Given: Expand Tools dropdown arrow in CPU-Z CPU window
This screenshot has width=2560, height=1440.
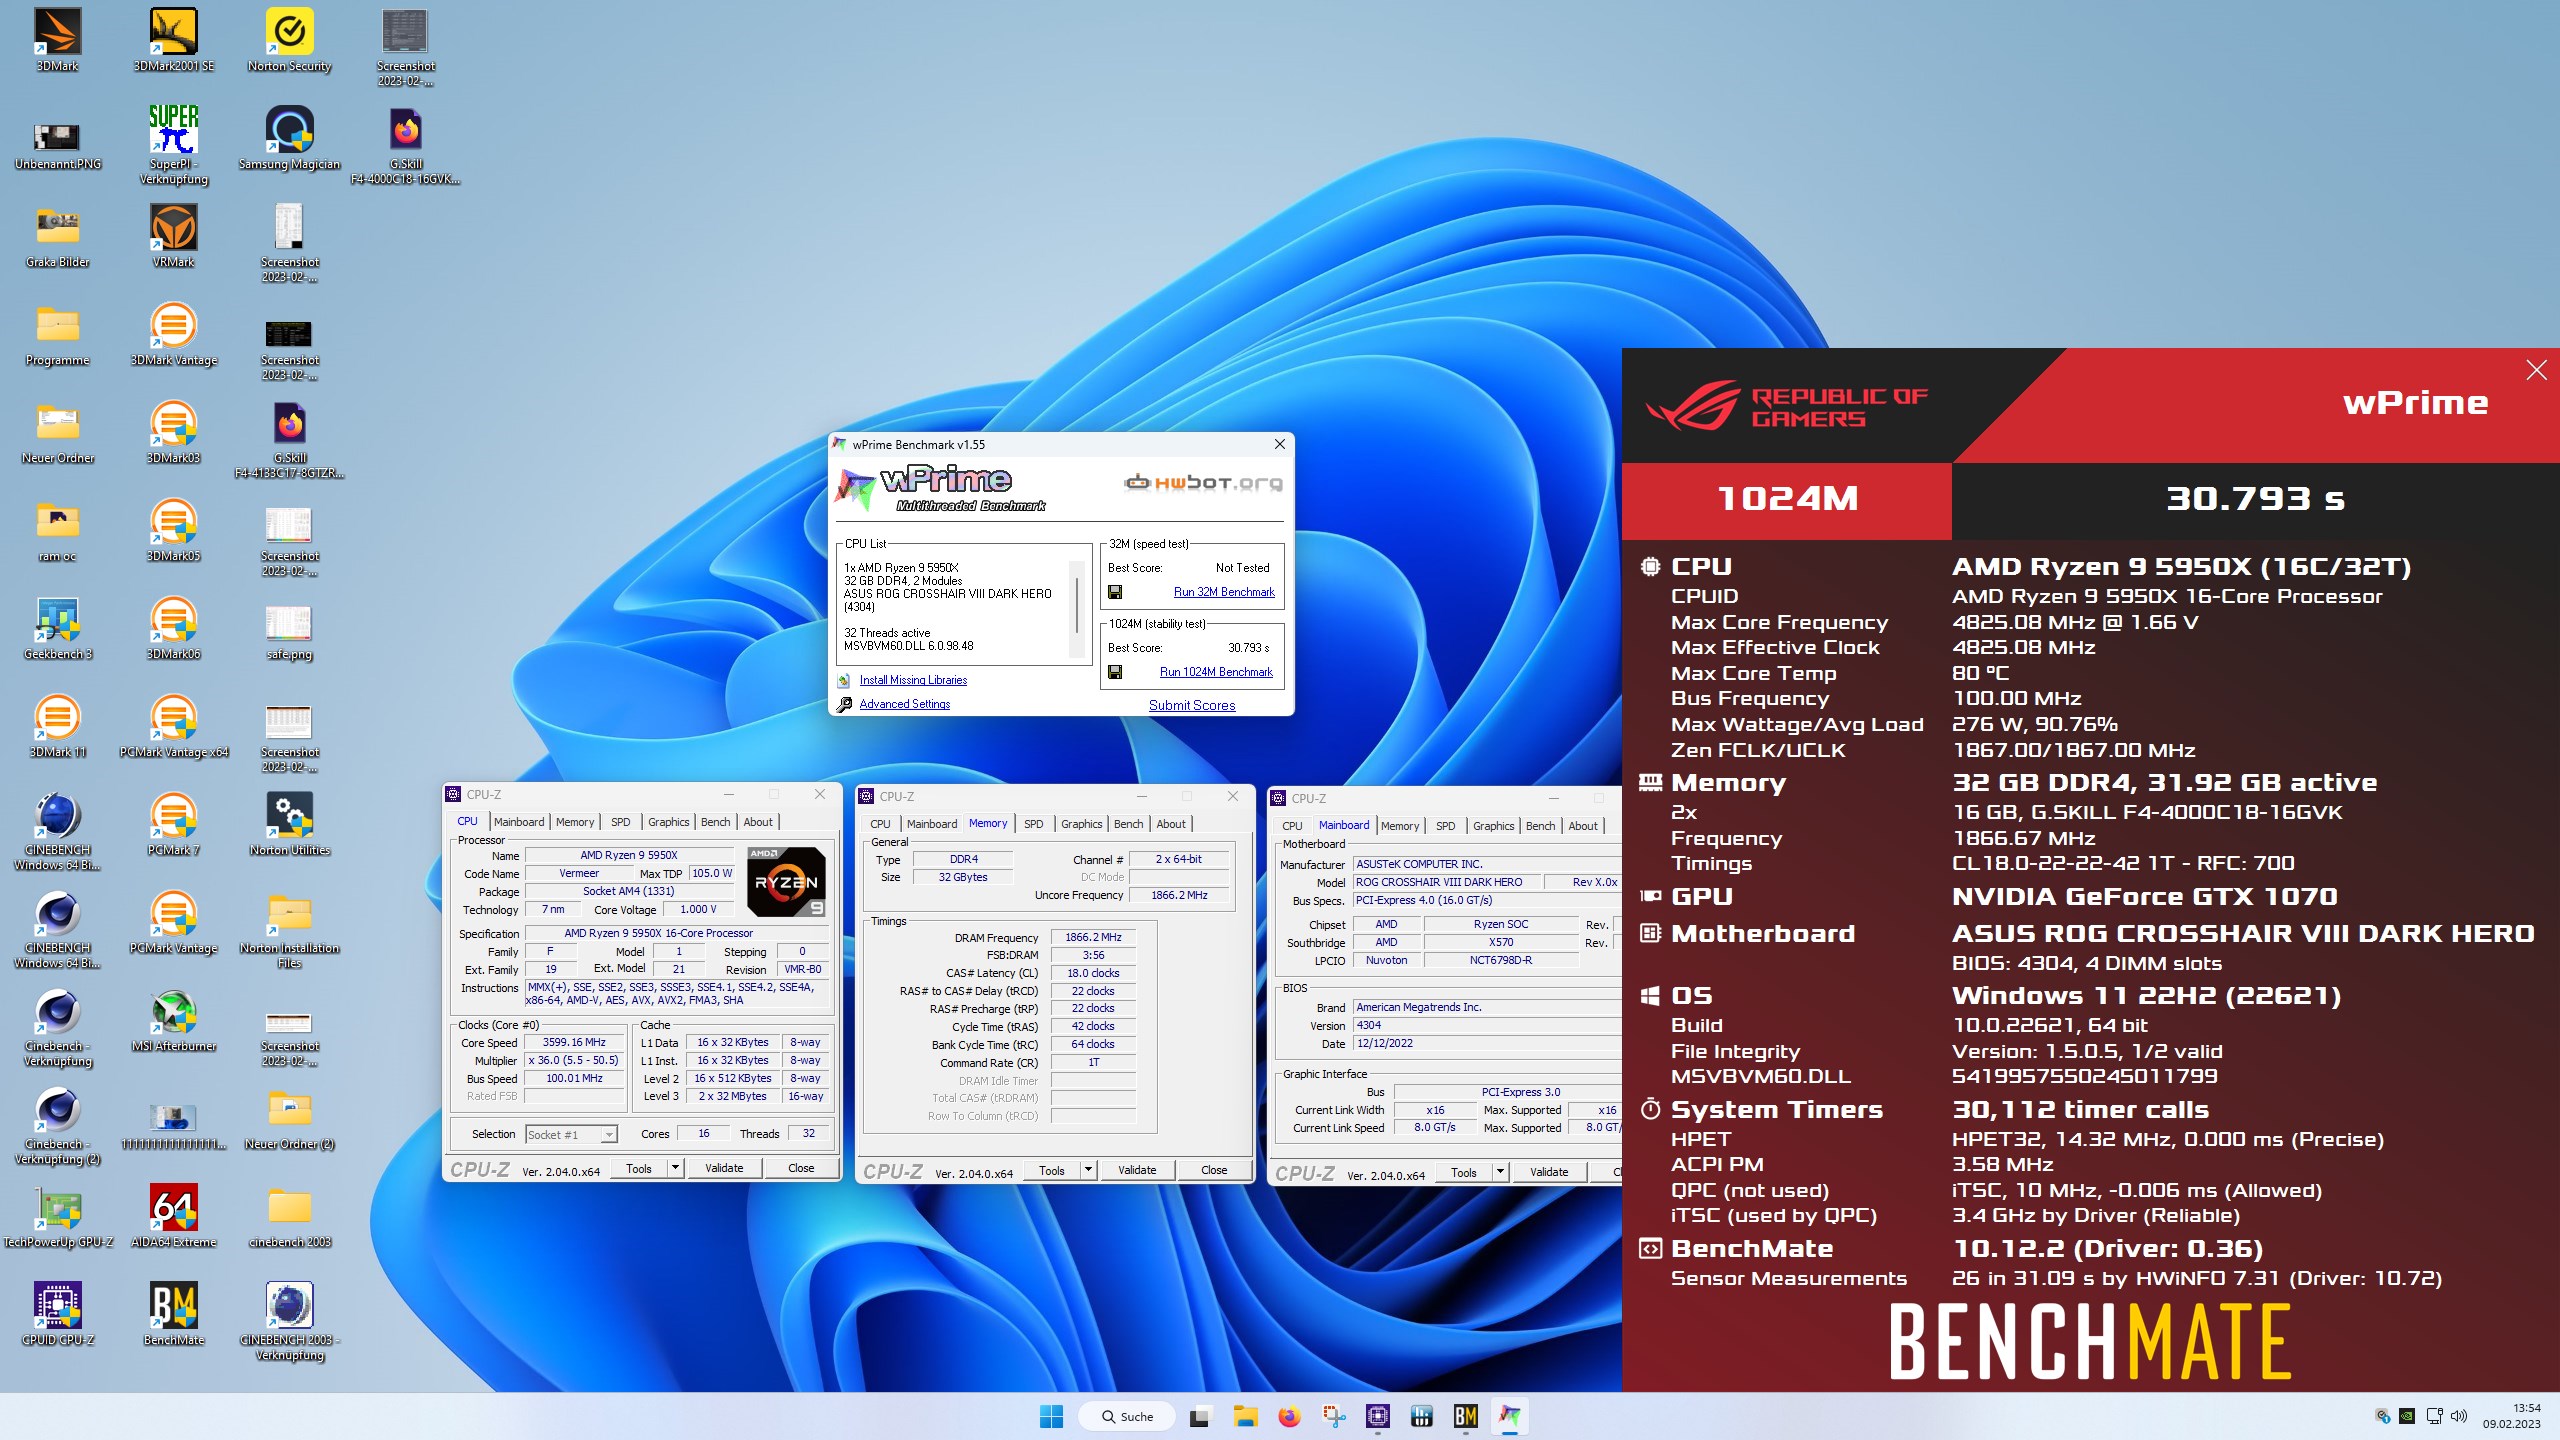Looking at the screenshot, I should [x=675, y=1168].
